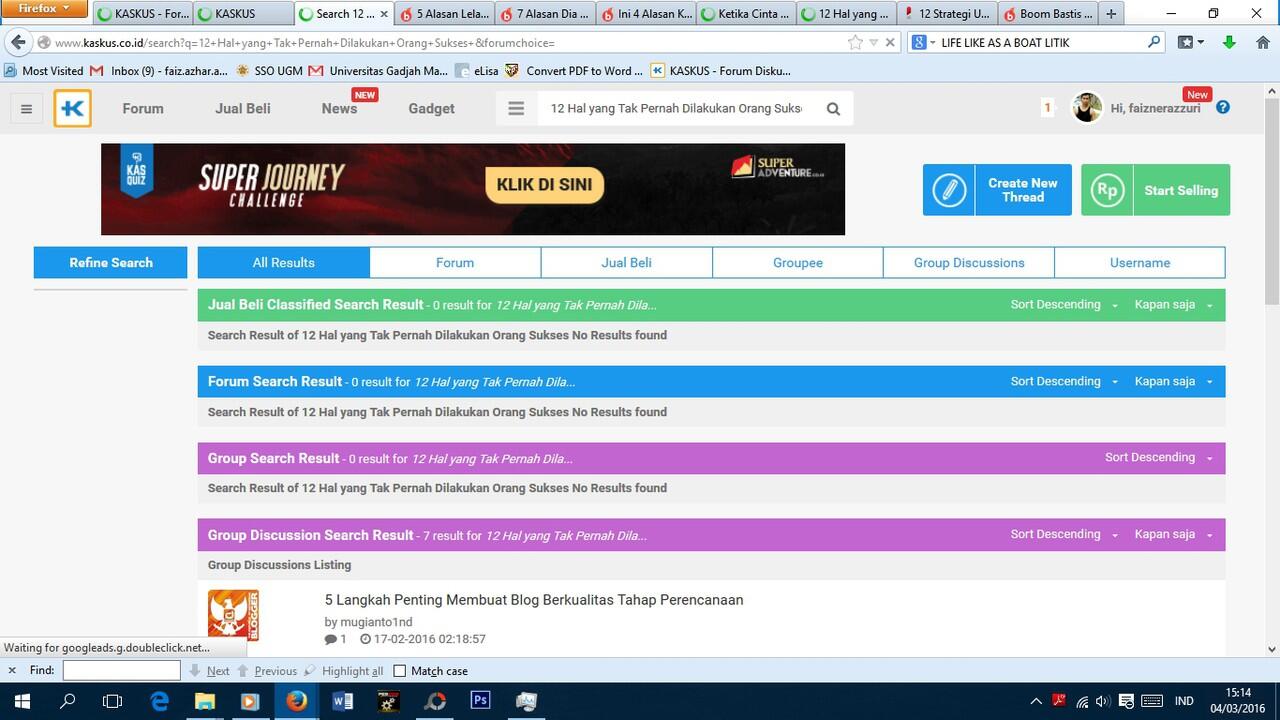The width and height of the screenshot is (1280, 720).
Task: Open Microsoft Word from taskbar
Action: coord(342,701)
